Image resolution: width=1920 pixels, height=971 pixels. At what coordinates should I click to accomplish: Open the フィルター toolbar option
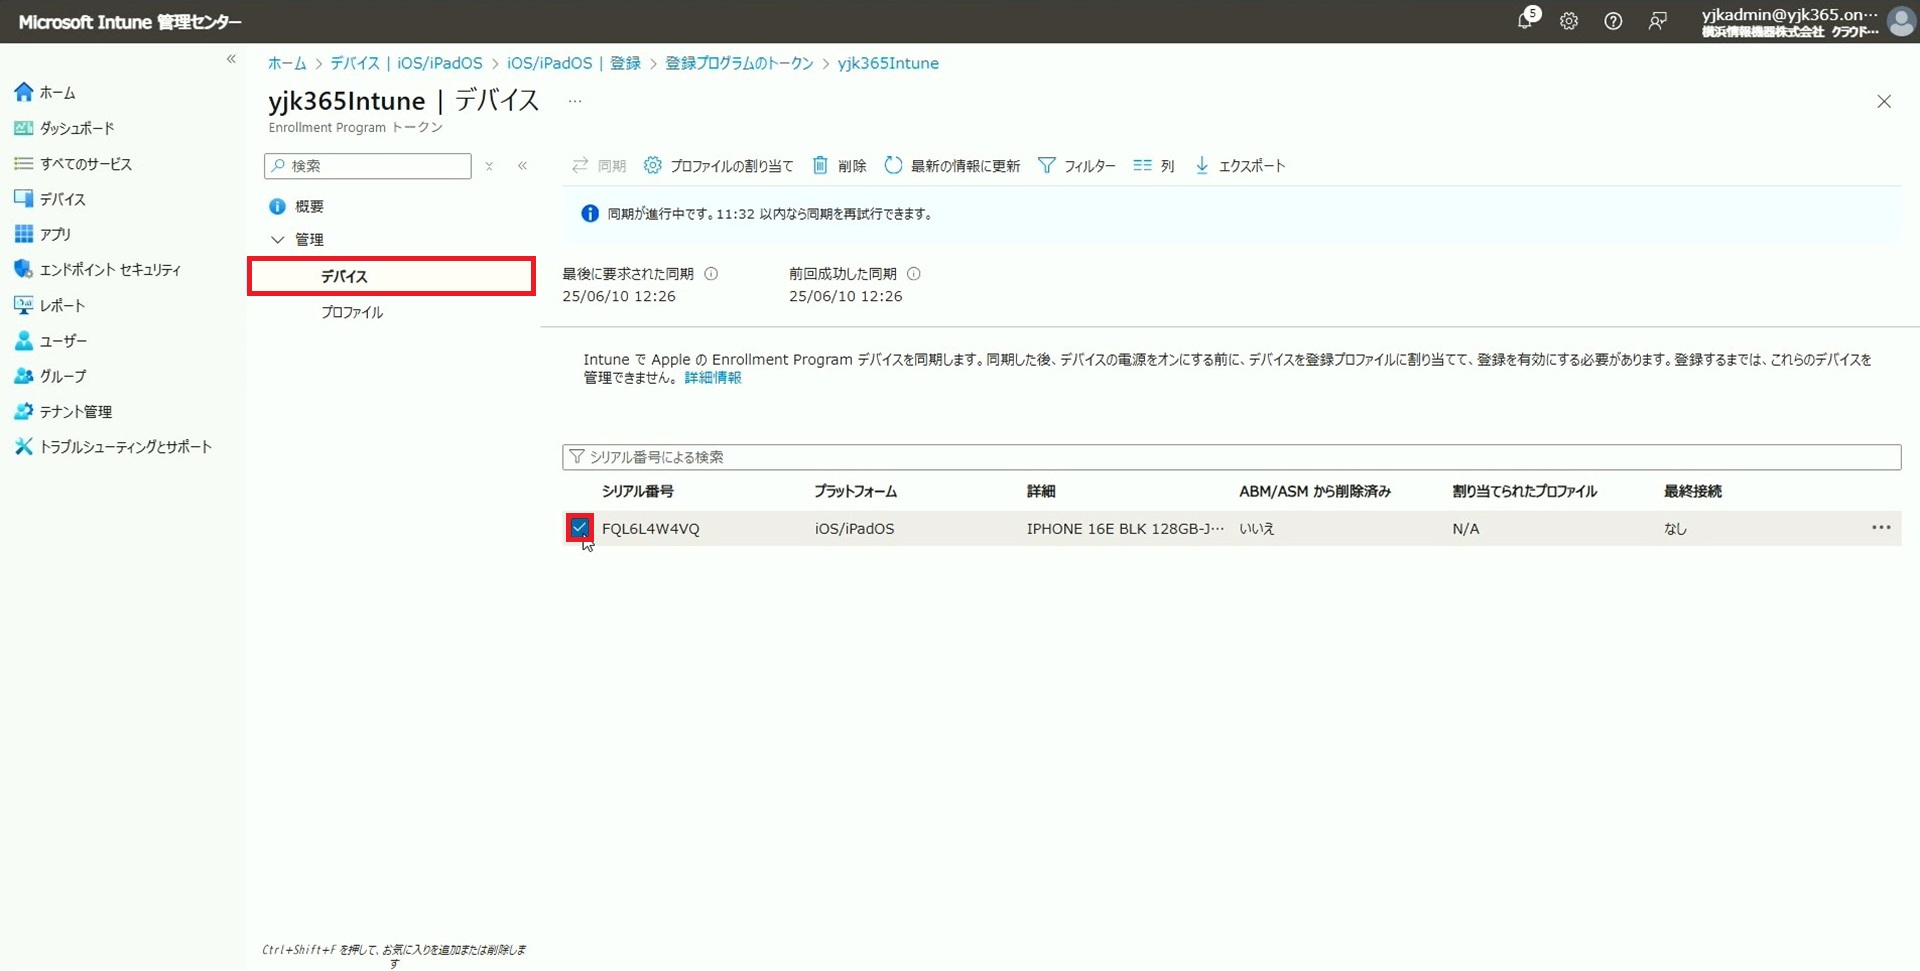(x=1076, y=166)
